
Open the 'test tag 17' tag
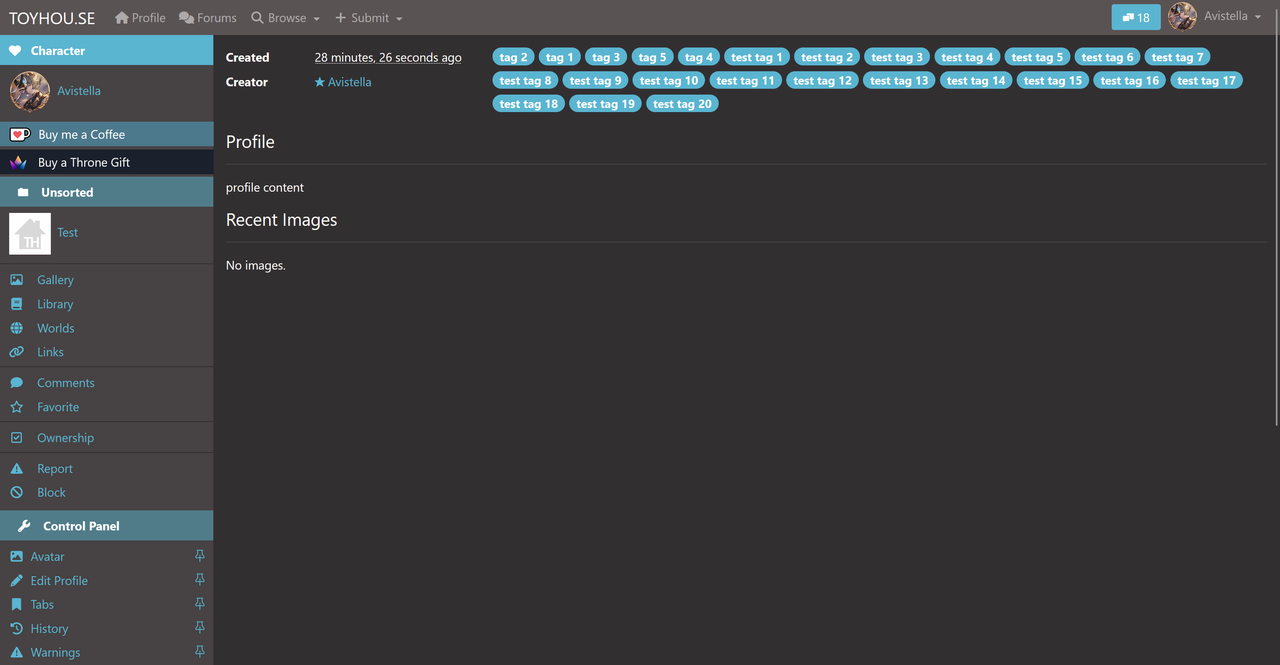(x=1206, y=80)
